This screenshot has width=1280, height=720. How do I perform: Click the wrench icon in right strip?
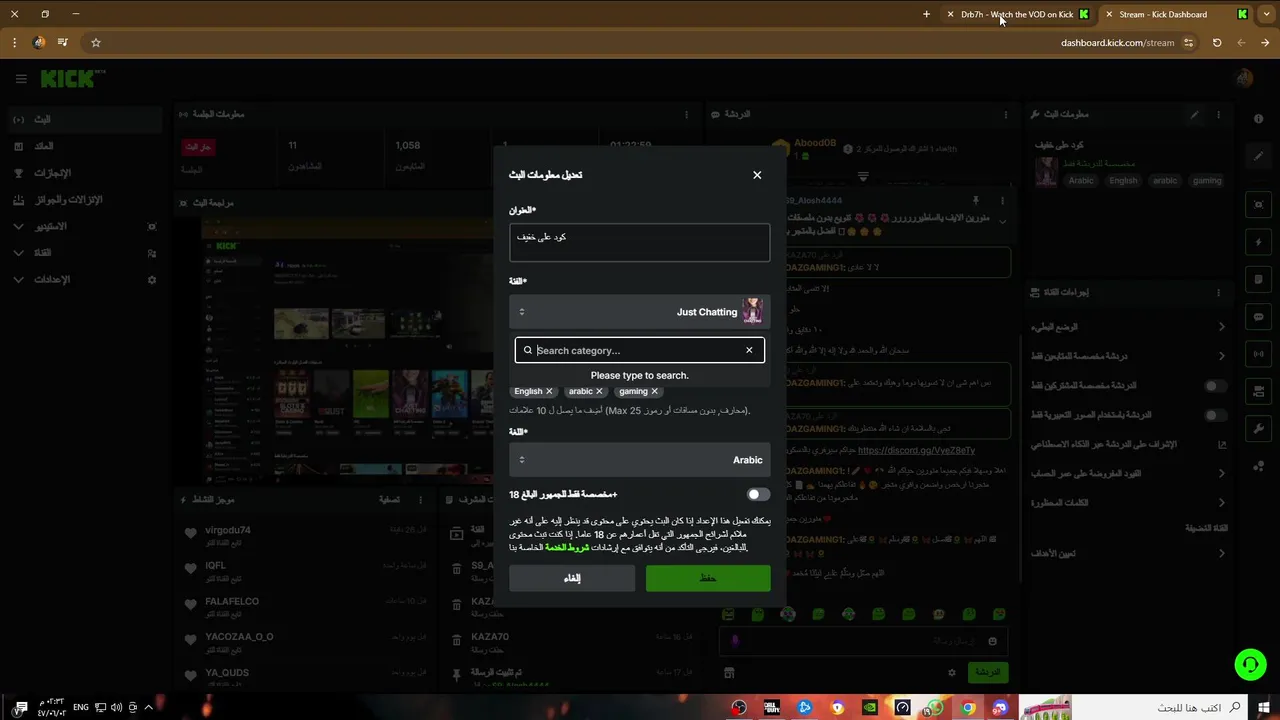coord(1259,428)
